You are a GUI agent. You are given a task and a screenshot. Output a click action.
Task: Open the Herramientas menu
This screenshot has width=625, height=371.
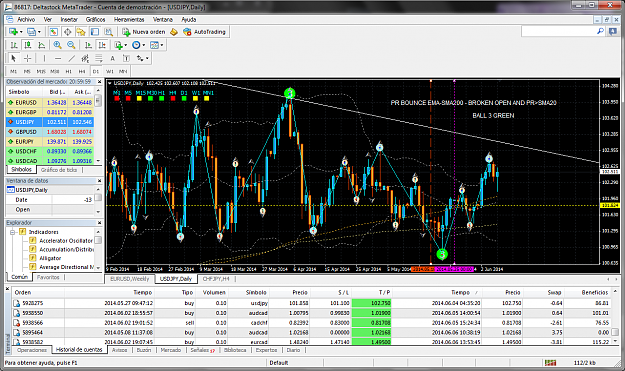(129, 20)
